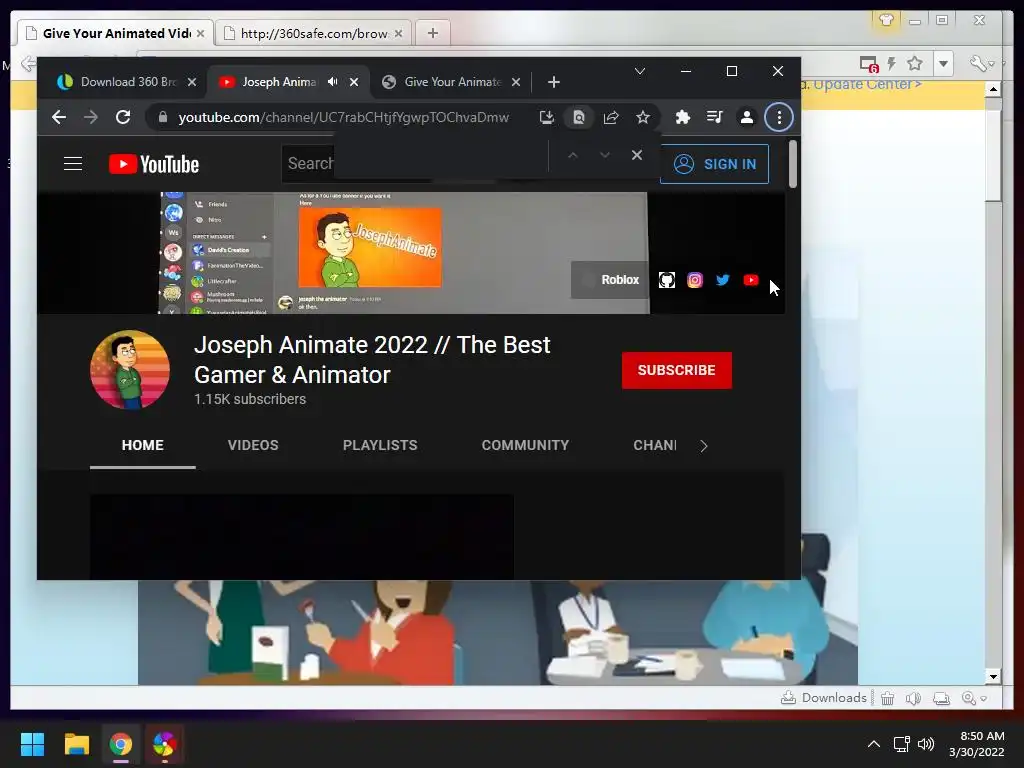1024x768 pixels.
Task: Open the Chrome profile avatar
Action: (x=746, y=118)
